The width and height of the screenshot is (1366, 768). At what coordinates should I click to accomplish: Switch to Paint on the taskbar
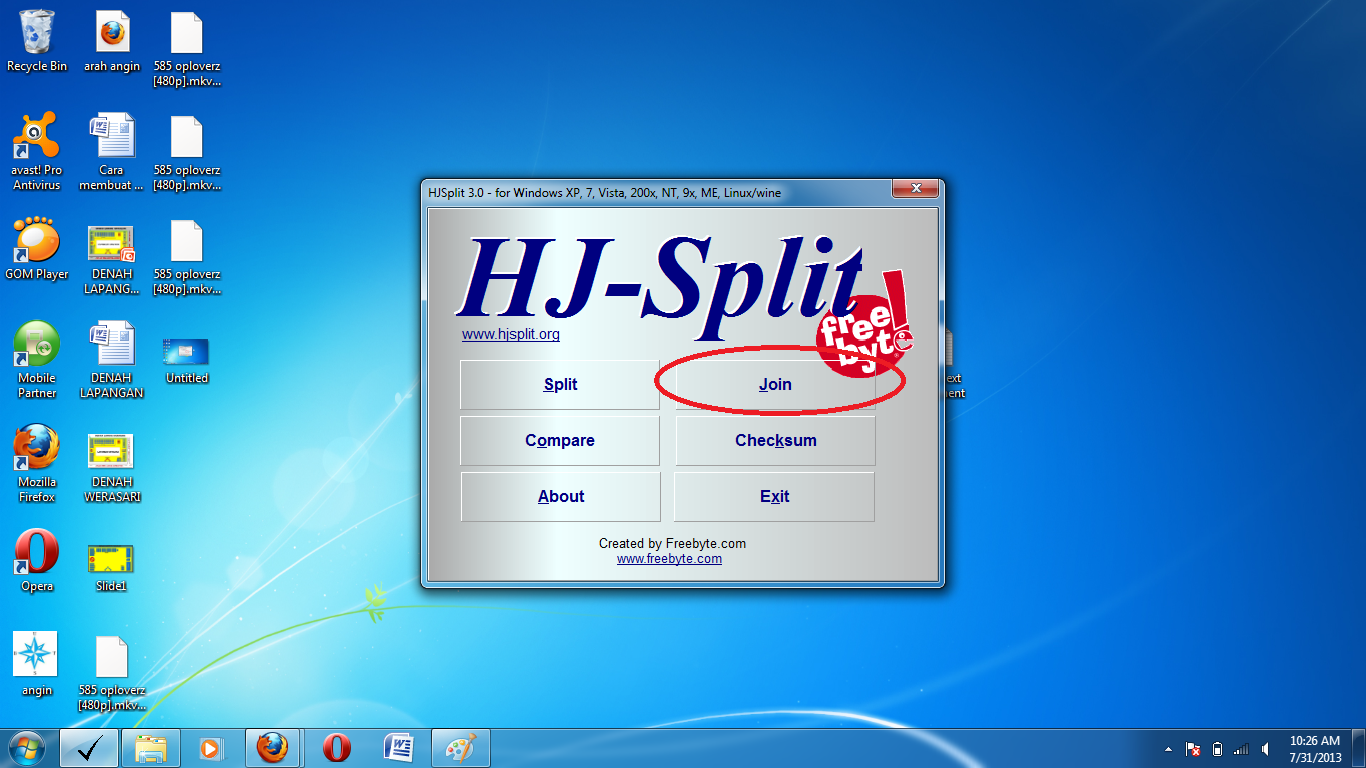click(461, 748)
